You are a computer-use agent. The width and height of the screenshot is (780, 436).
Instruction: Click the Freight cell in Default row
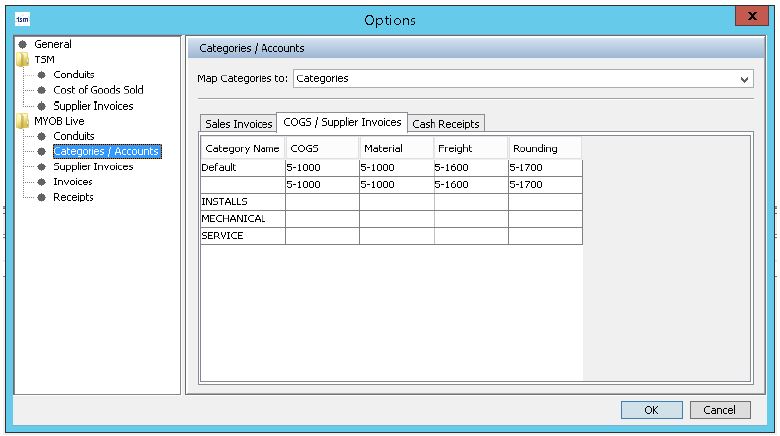470,168
